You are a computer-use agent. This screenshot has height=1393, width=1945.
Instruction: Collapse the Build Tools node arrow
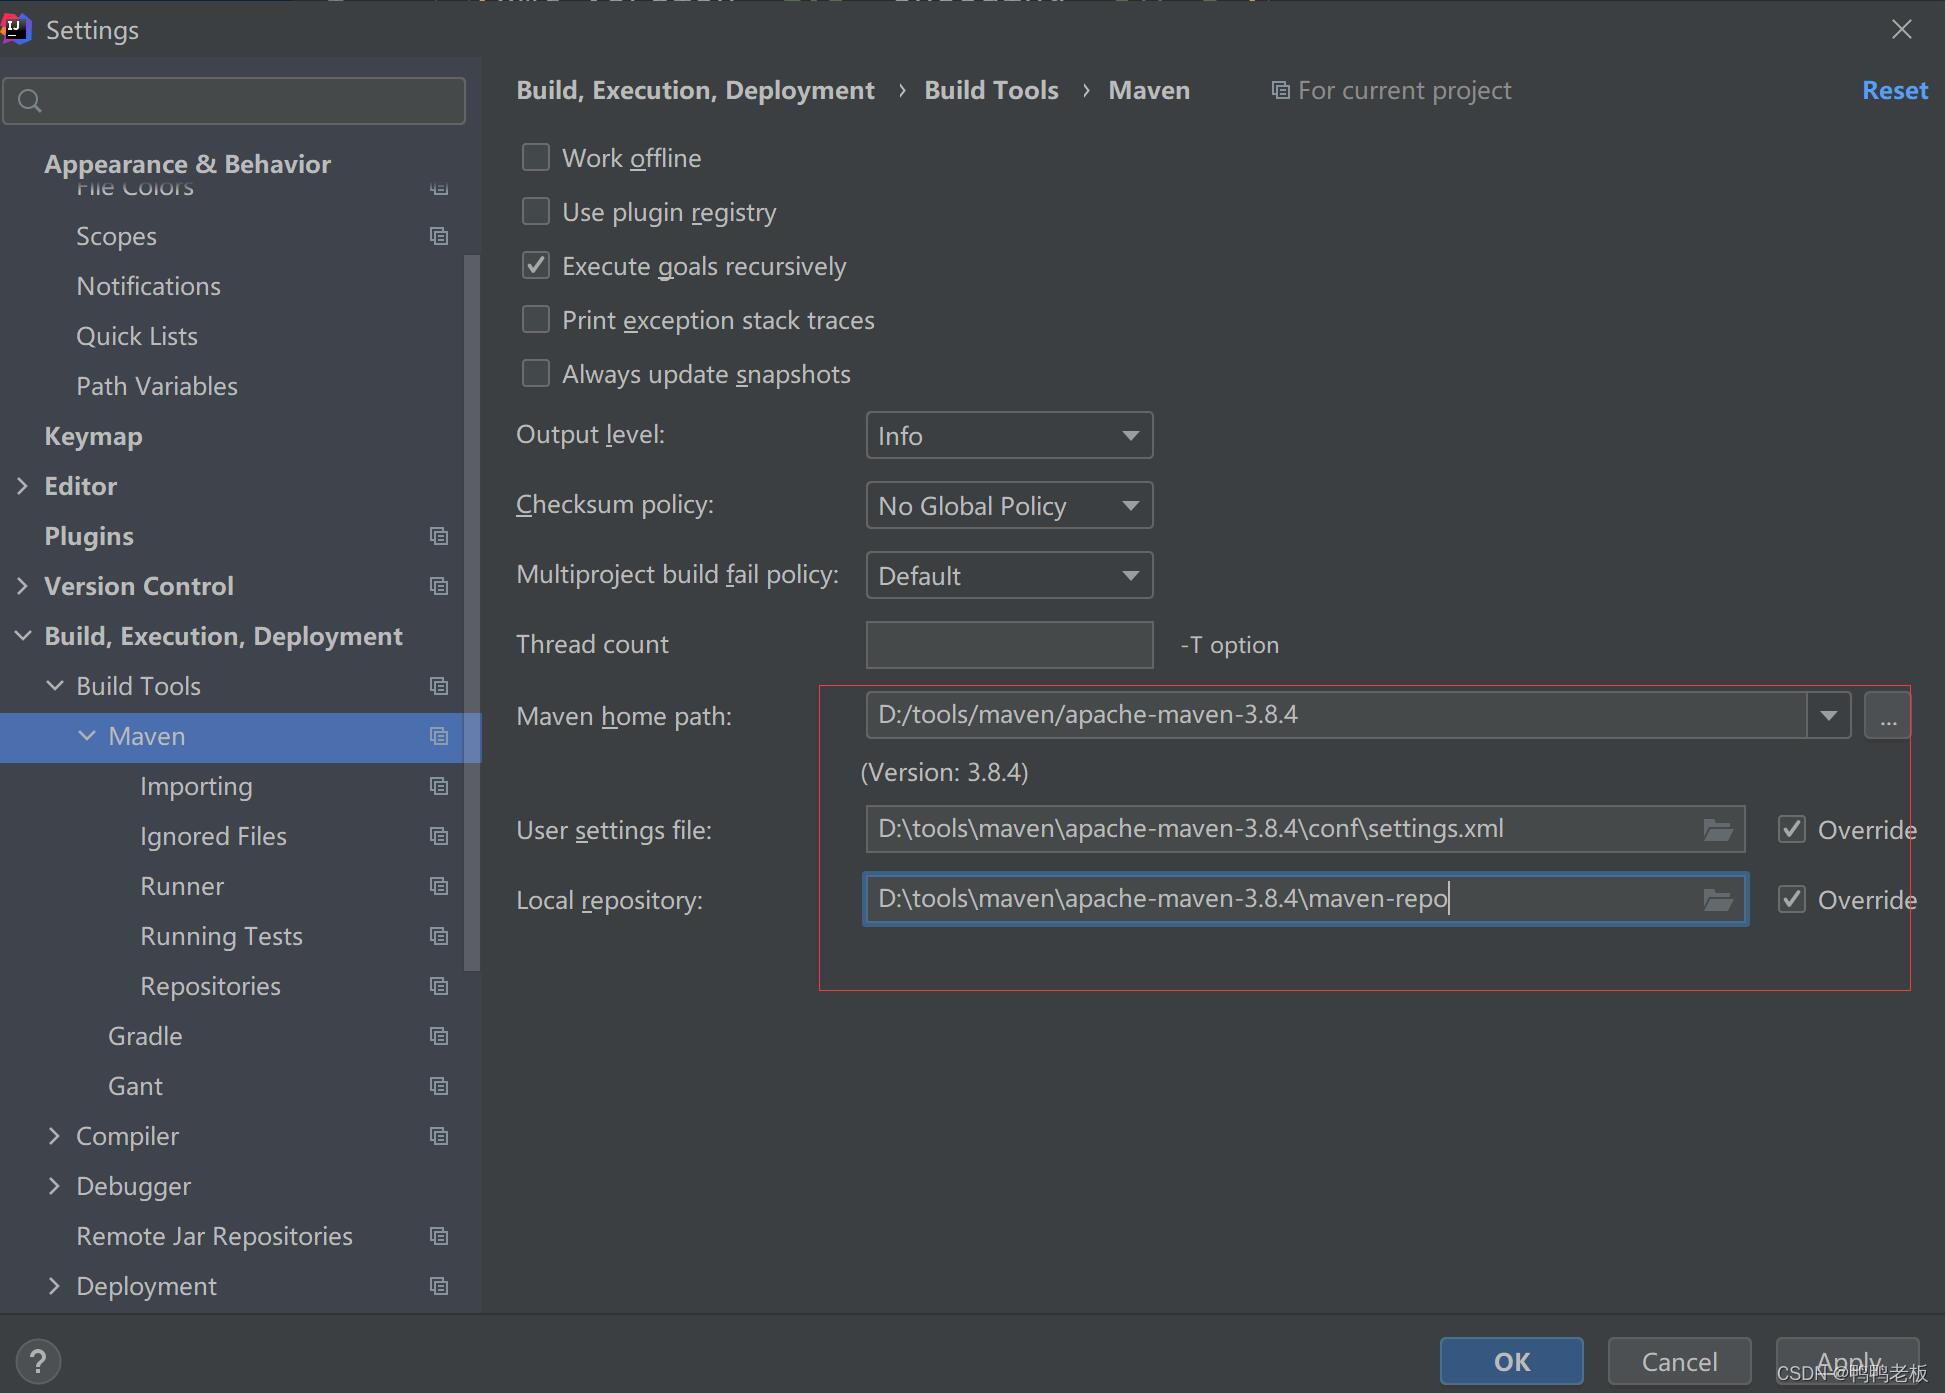[x=55, y=686]
